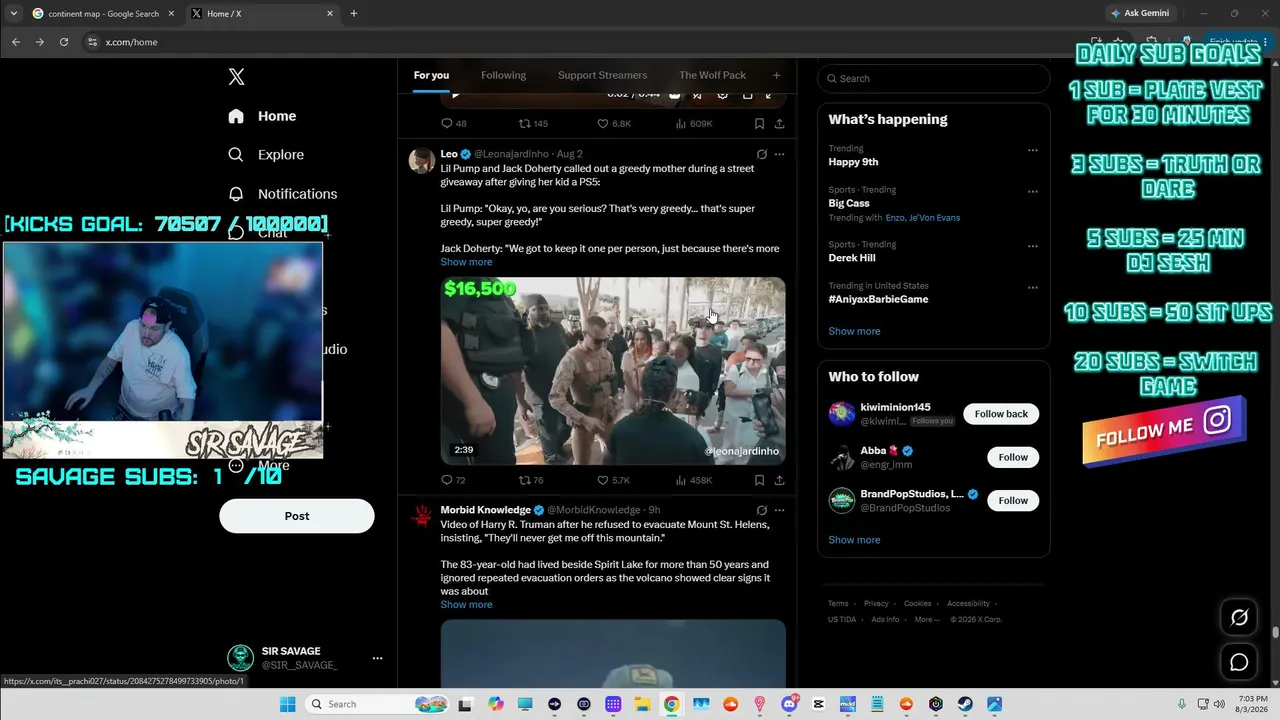1280x720 pixels.
Task: Open the Privacy footer link
Action: tap(876, 603)
